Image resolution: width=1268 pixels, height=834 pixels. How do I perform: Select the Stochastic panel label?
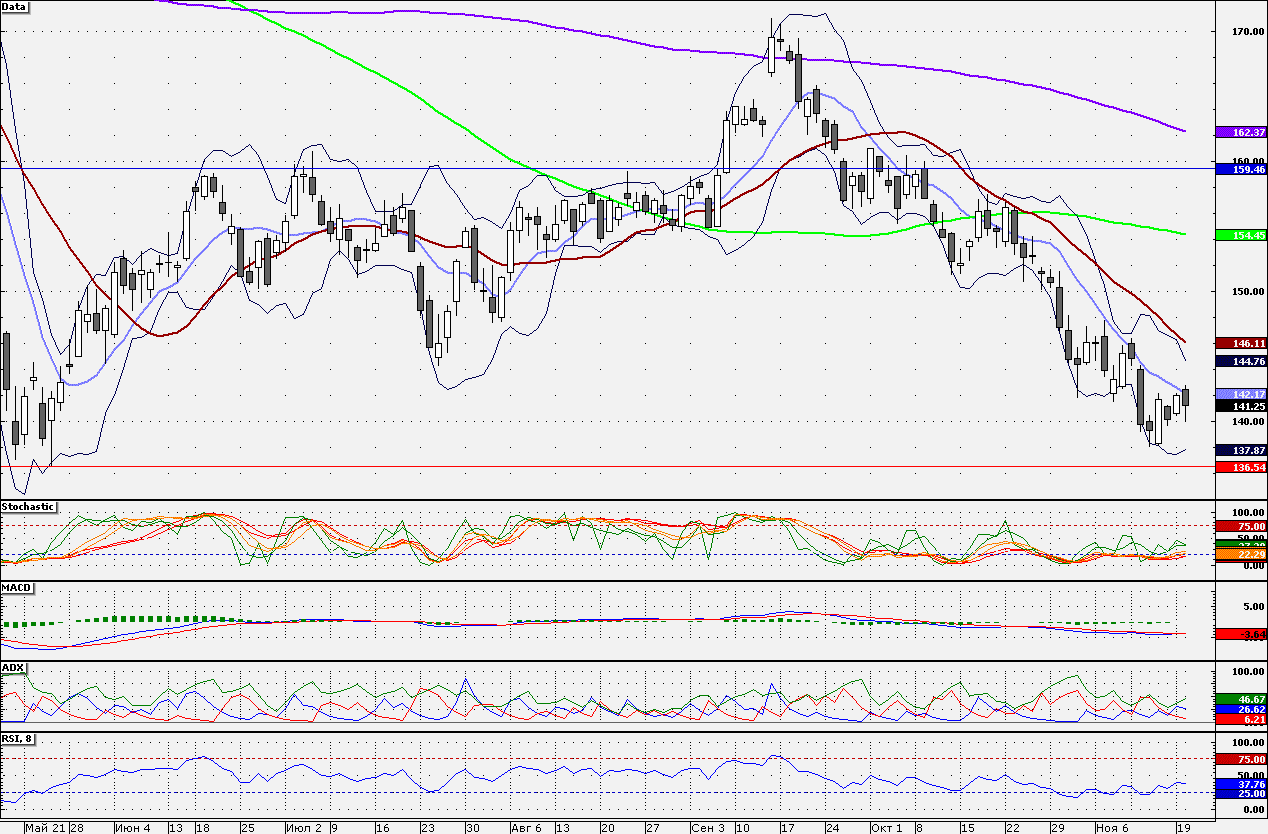pos(28,507)
